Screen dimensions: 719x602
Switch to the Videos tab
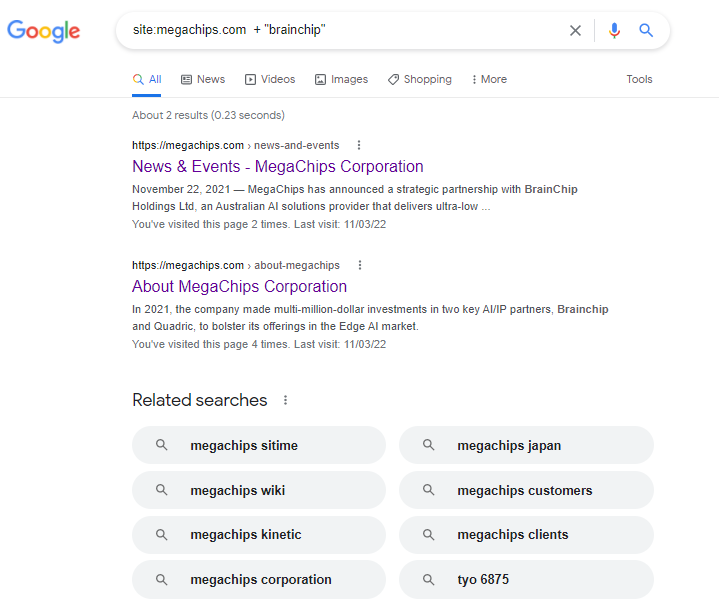[x=270, y=79]
